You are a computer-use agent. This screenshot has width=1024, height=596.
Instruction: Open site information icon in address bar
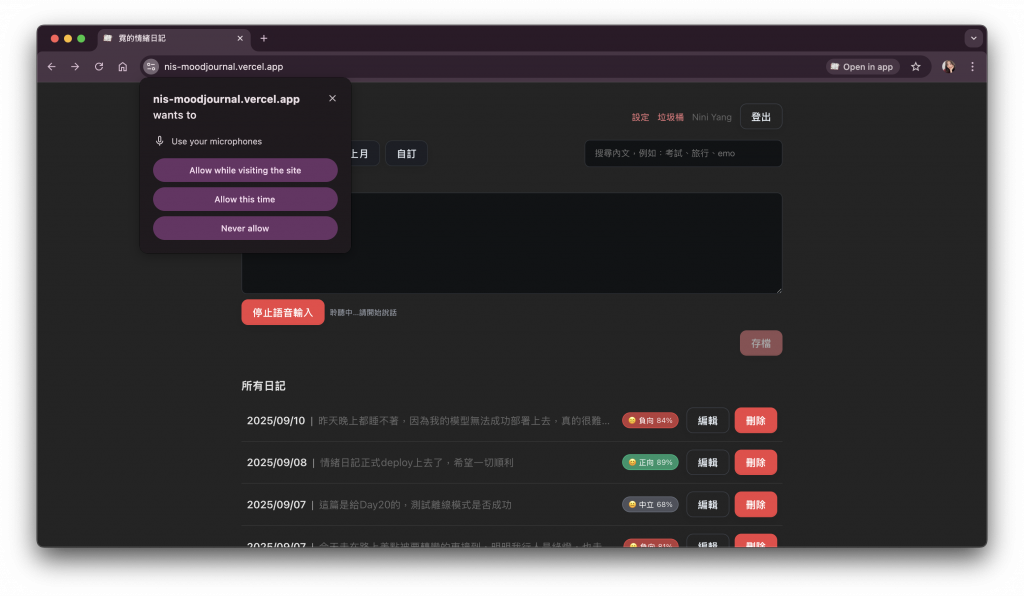point(151,67)
